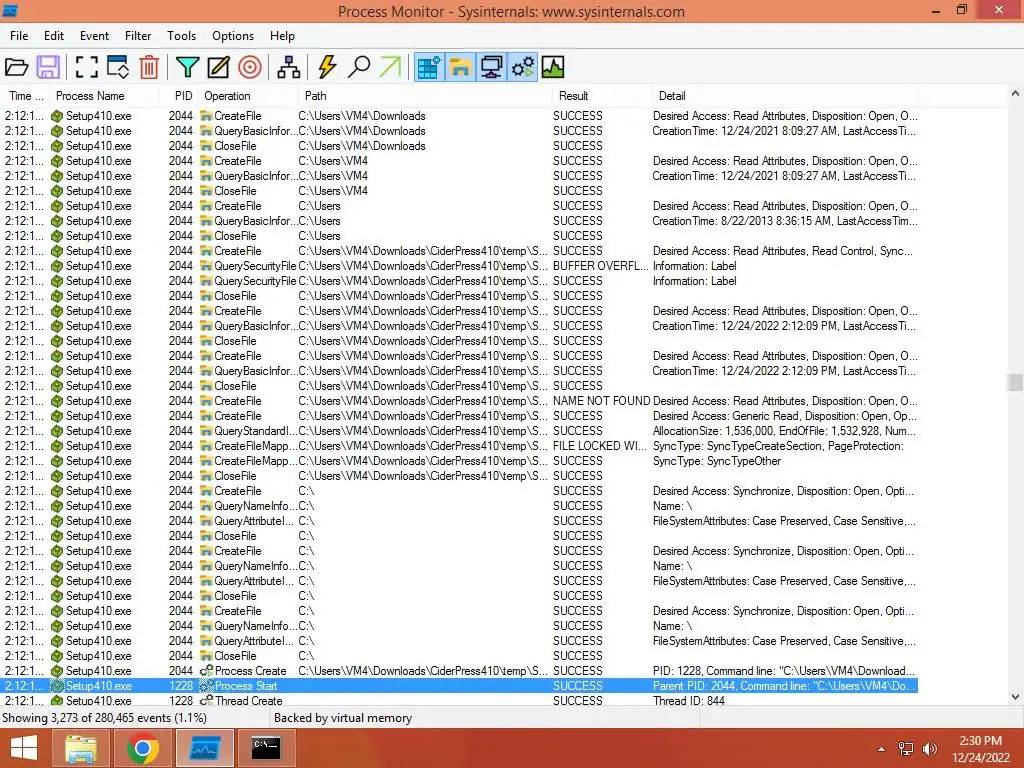Open the Filter funnel icon
Image resolution: width=1024 pixels, height=768 pixels.
pos(187,67)
